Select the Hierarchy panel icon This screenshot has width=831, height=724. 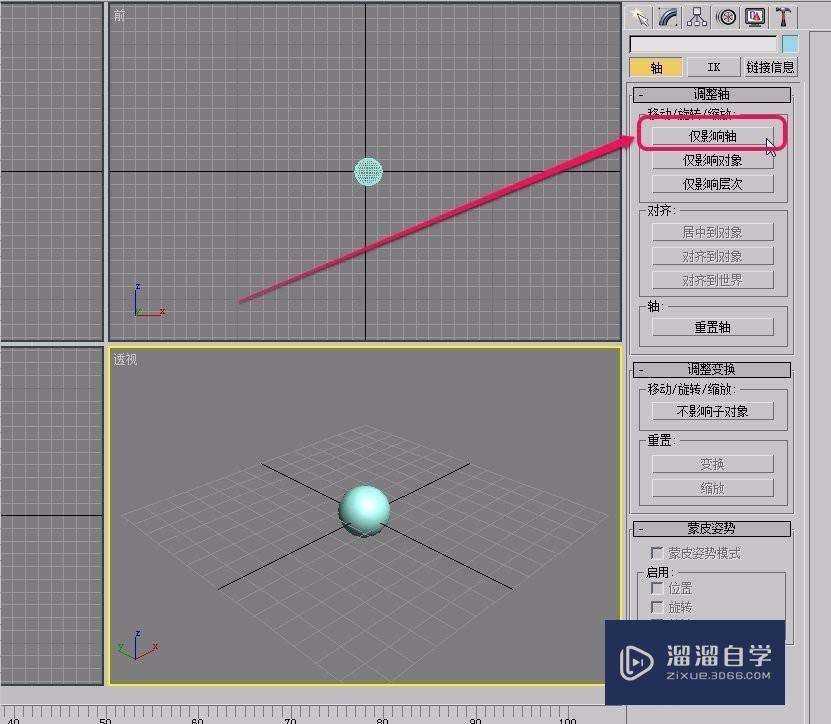click(697, 17)
